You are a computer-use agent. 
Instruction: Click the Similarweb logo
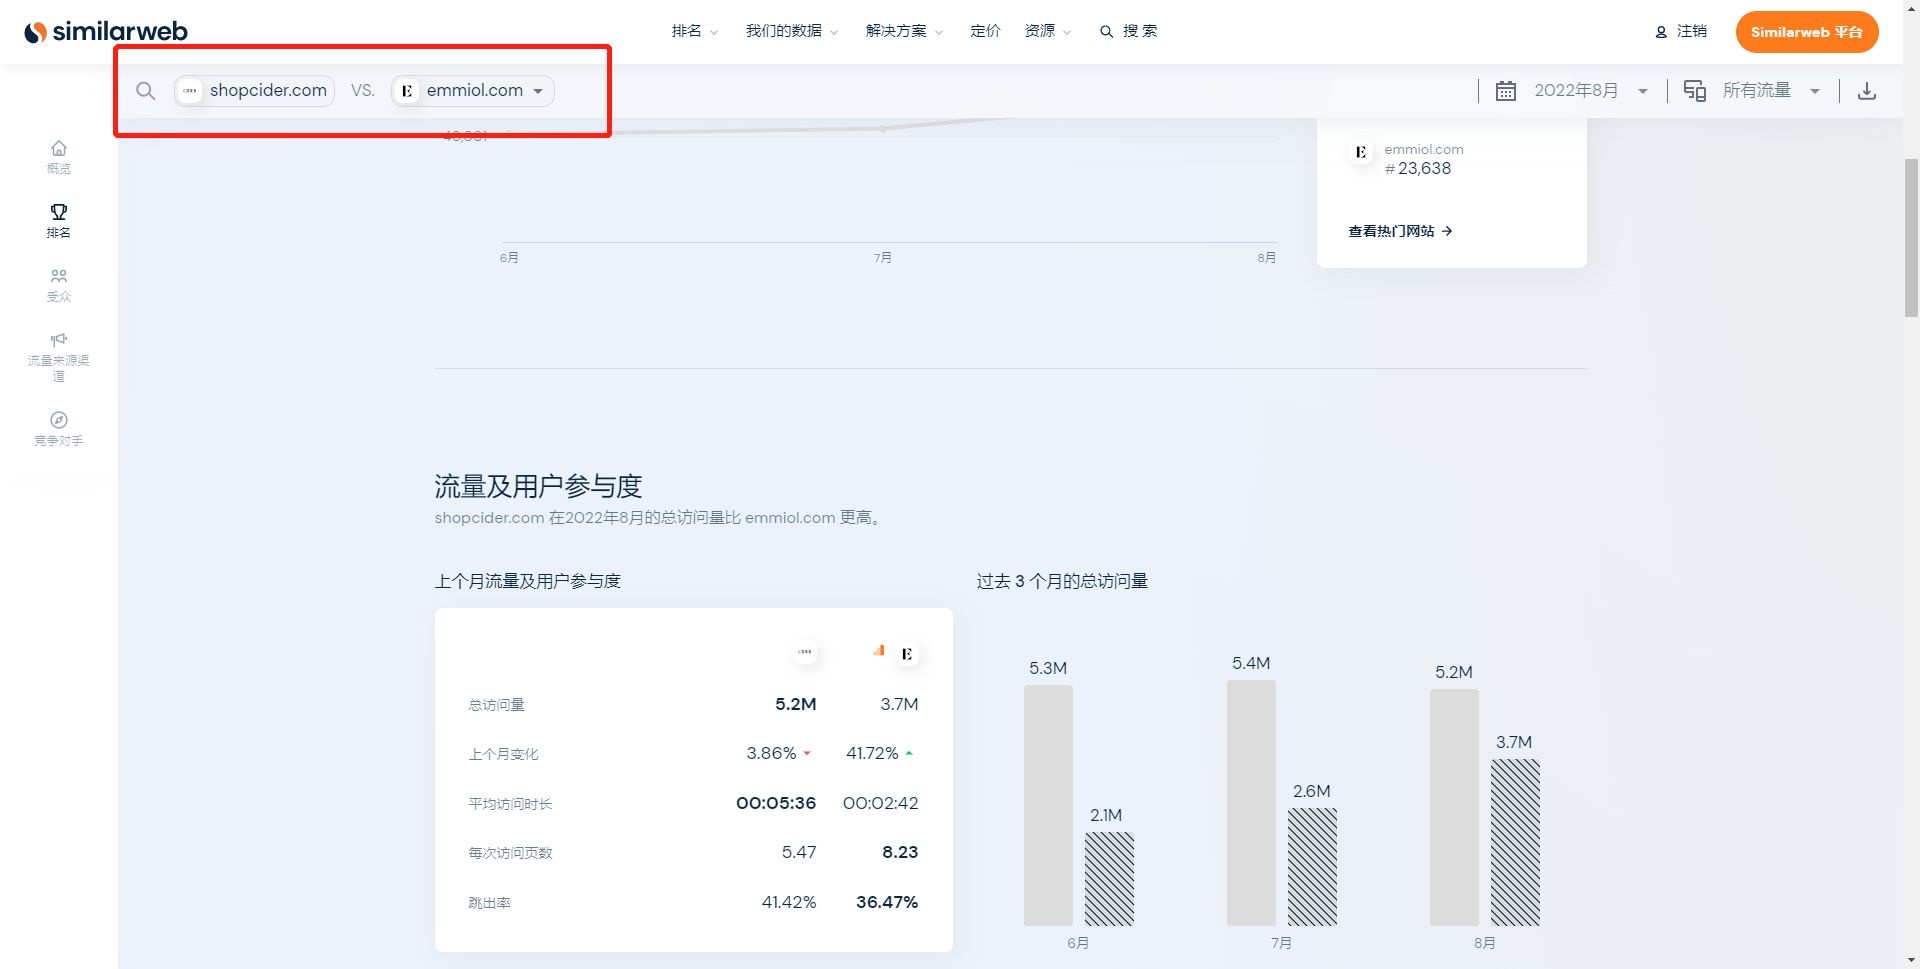[x=106, y=32]
